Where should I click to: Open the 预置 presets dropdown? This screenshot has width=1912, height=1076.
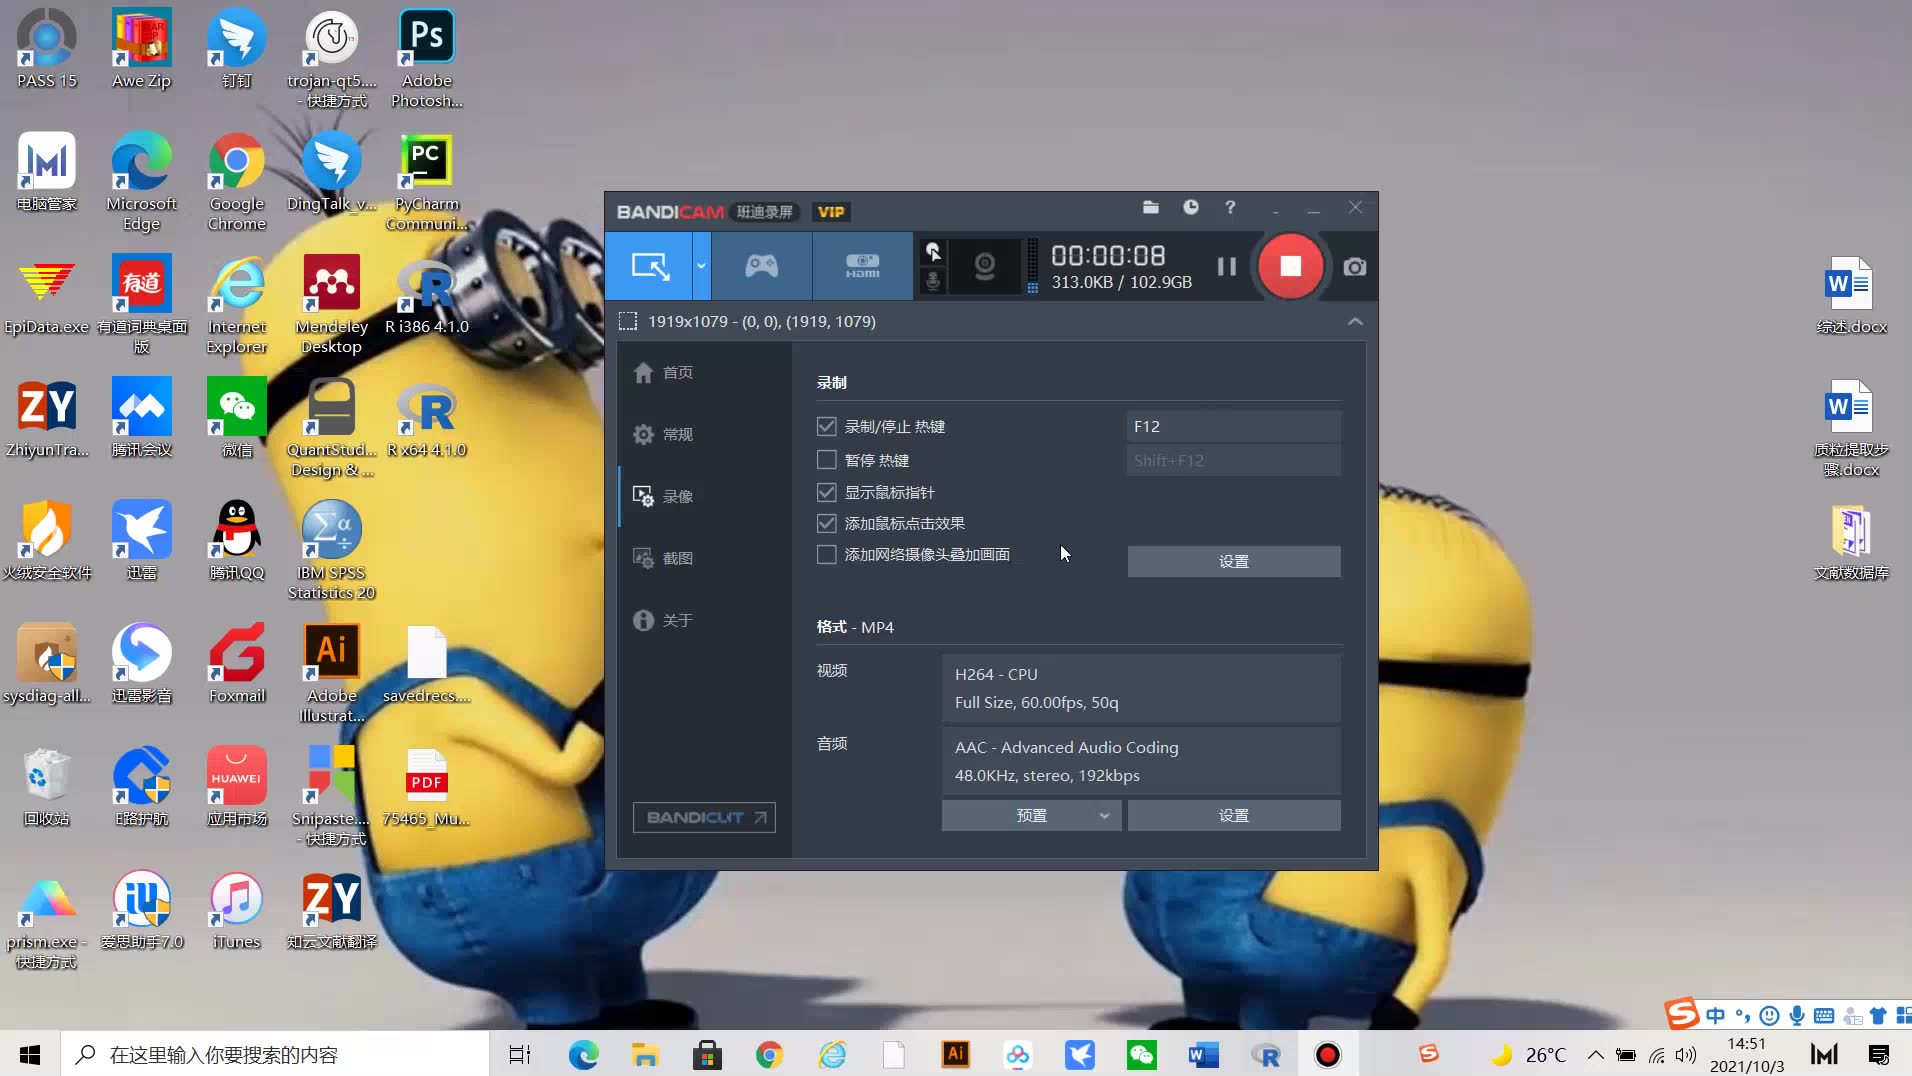click(1031, 815)
